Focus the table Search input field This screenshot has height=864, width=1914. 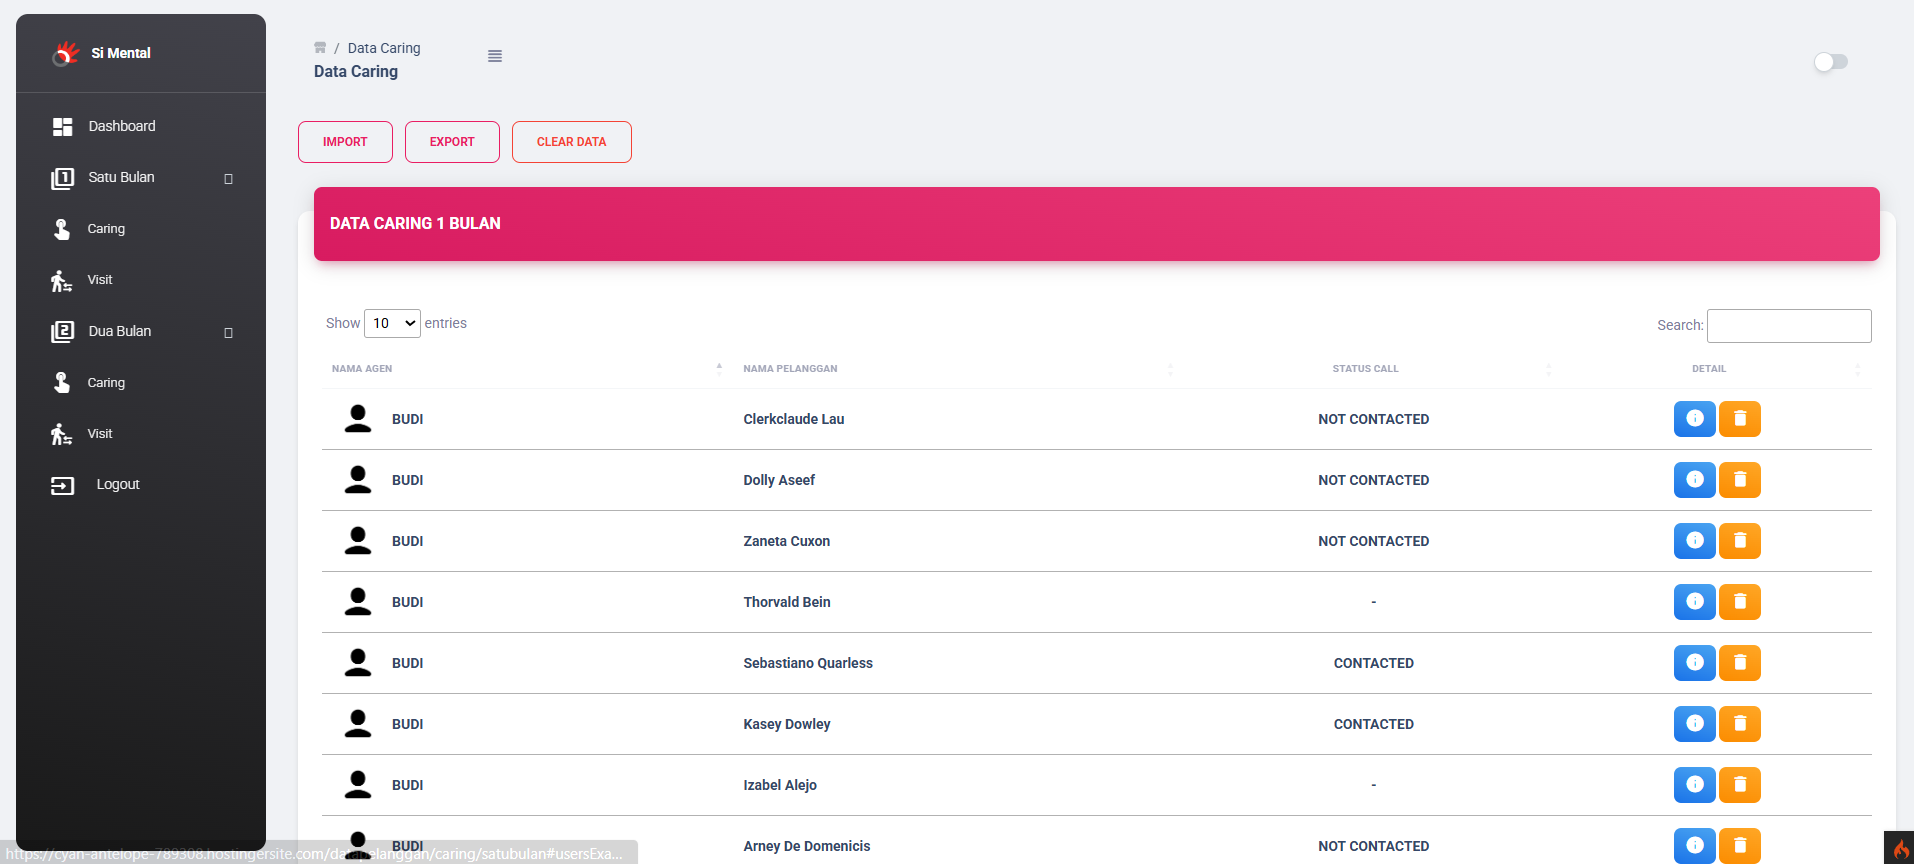click(x=1789, y=326)
